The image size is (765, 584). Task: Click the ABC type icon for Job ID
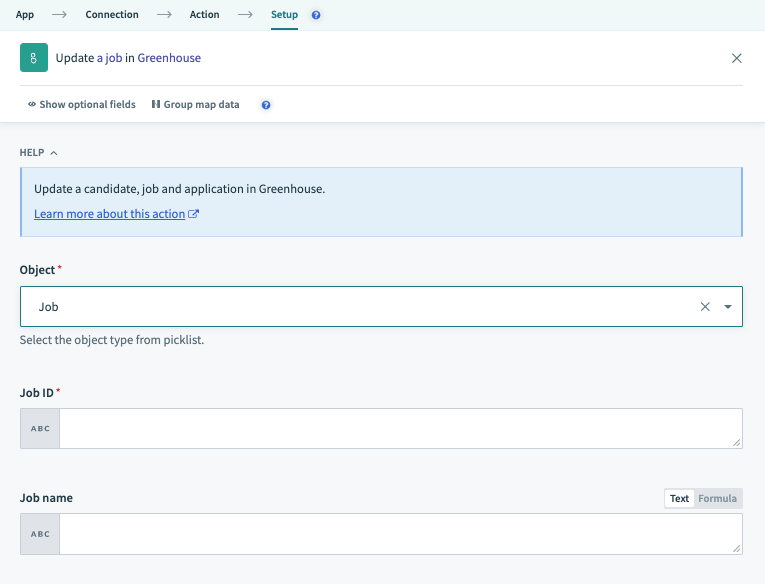coord(40,428)
